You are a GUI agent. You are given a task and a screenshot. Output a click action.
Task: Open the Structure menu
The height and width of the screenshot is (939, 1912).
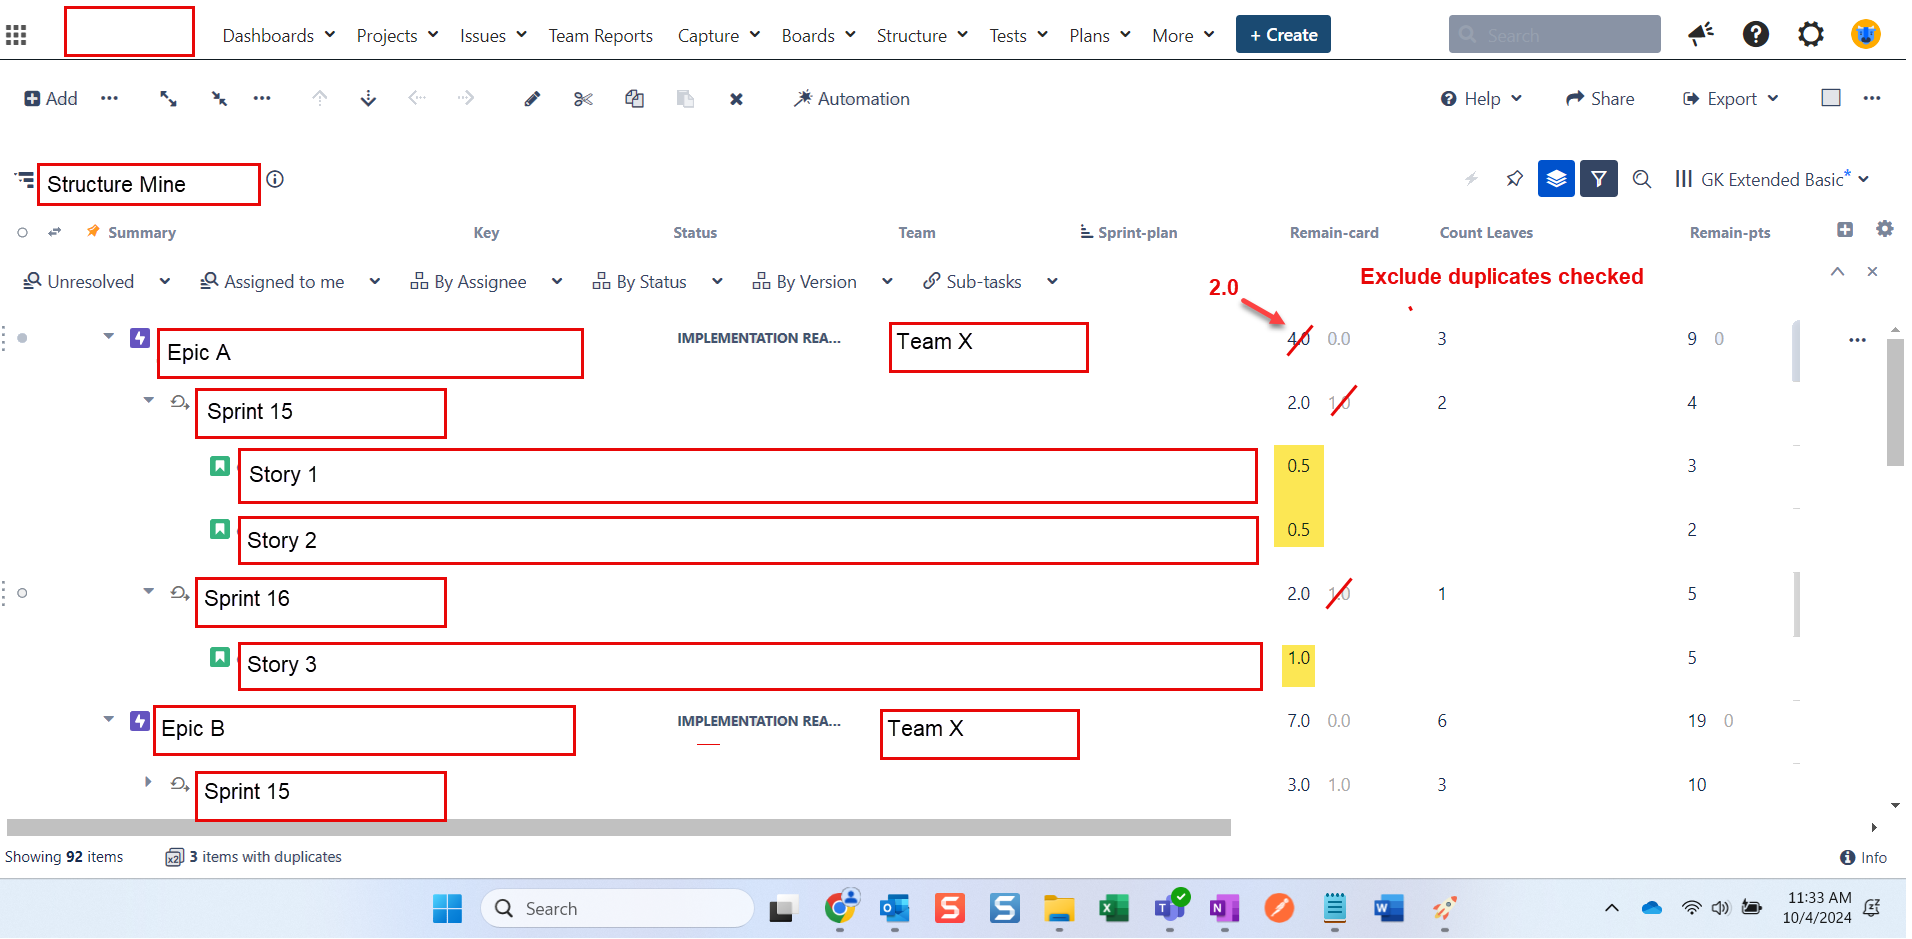(922, 35)
